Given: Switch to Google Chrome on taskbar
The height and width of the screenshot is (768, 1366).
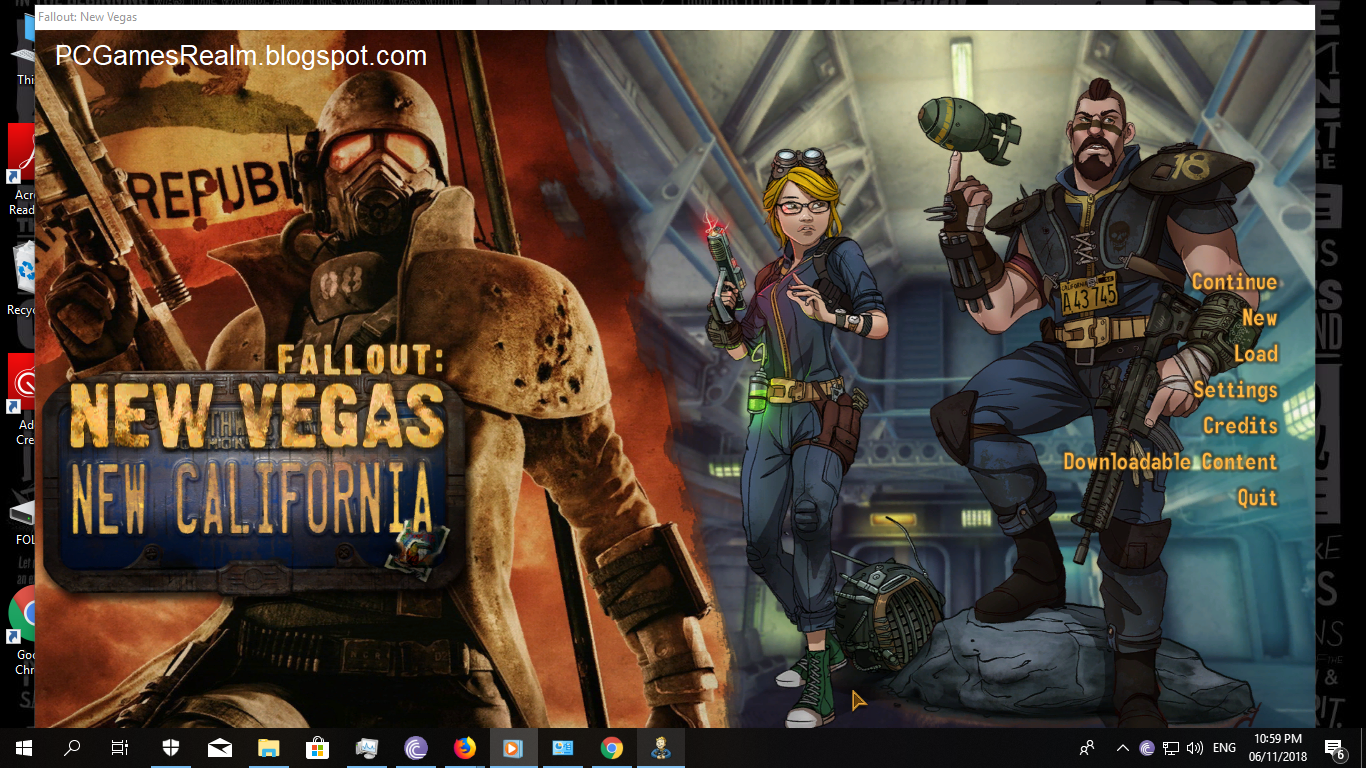Looking at the screenshot, I should (x=612, y=748).
